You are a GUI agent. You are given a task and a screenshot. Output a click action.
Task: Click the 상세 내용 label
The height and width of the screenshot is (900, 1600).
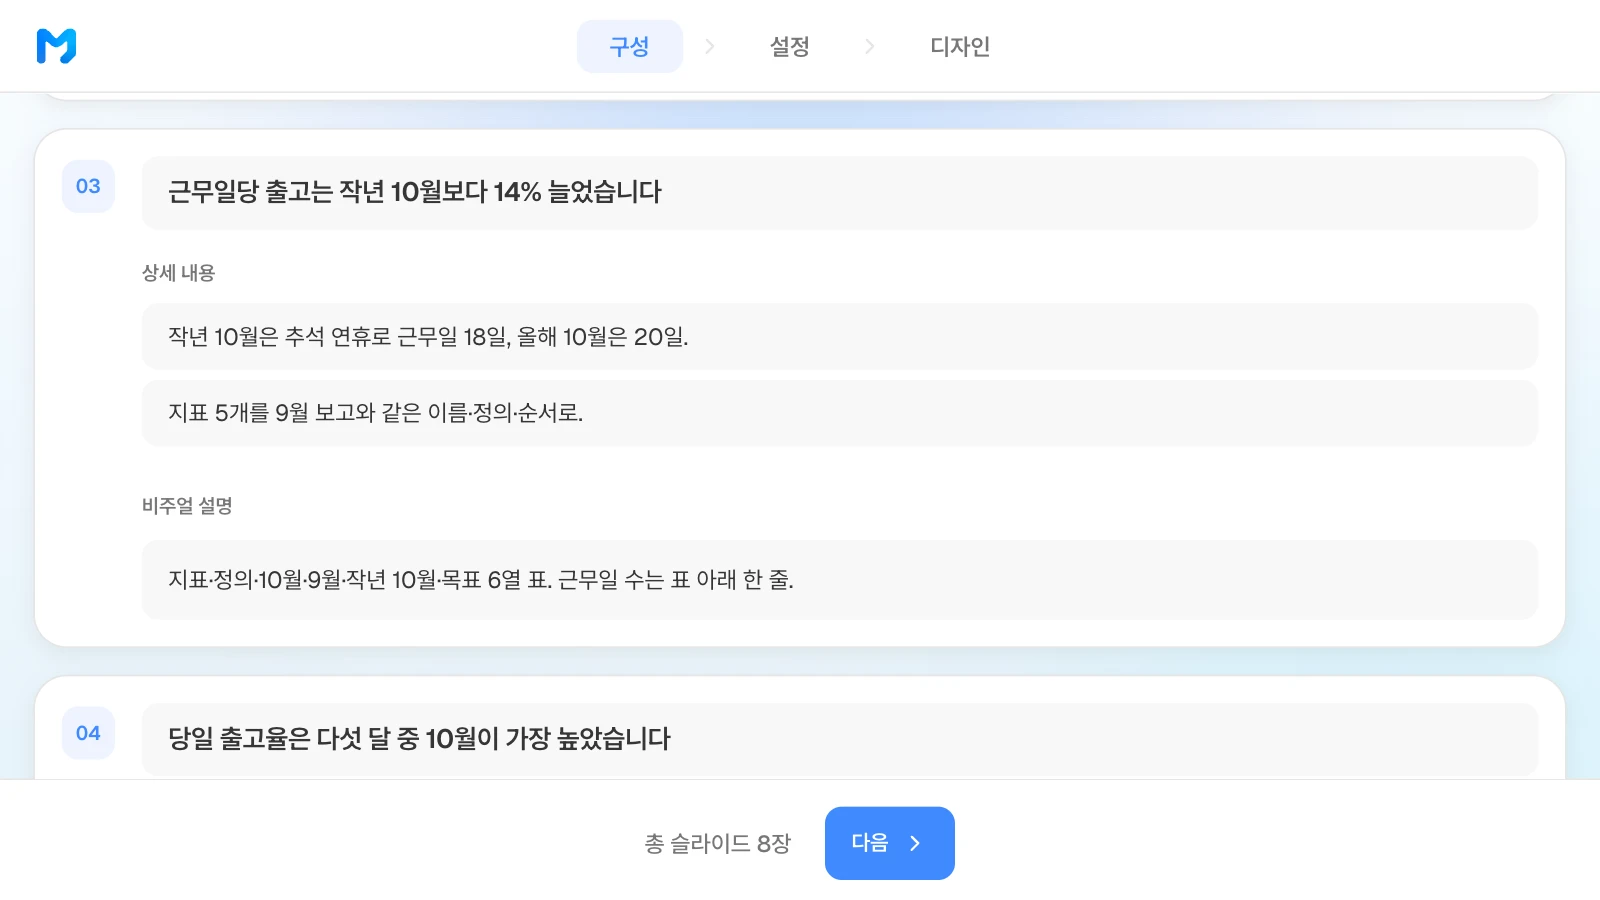(x=178, y=273)
